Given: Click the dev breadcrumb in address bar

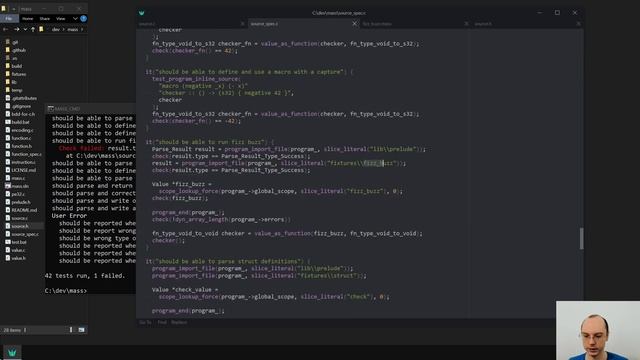Looking at the screenshot, I should click(56, 29).
